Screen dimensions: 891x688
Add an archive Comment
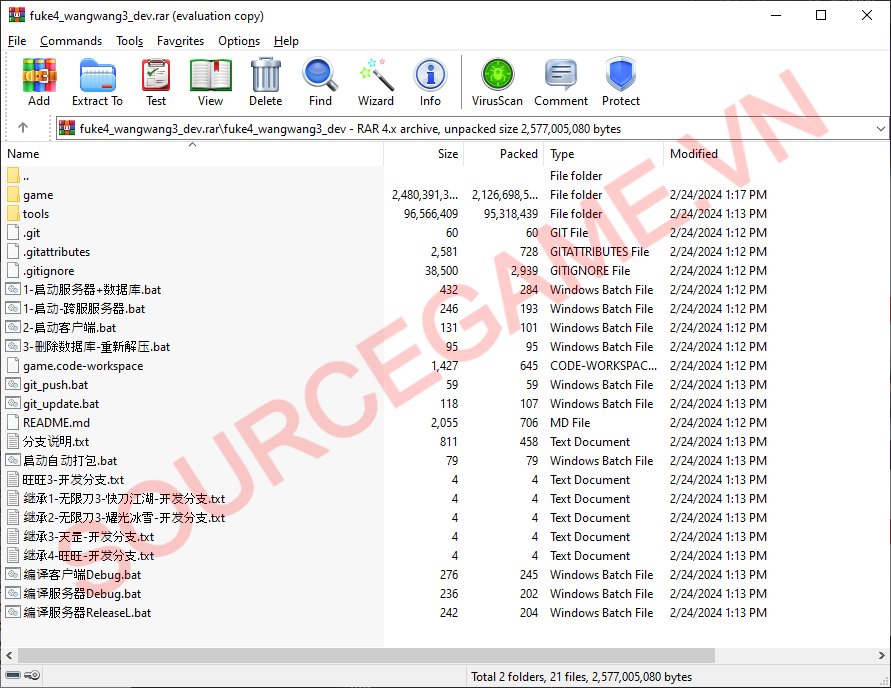[x=561, y=81]
